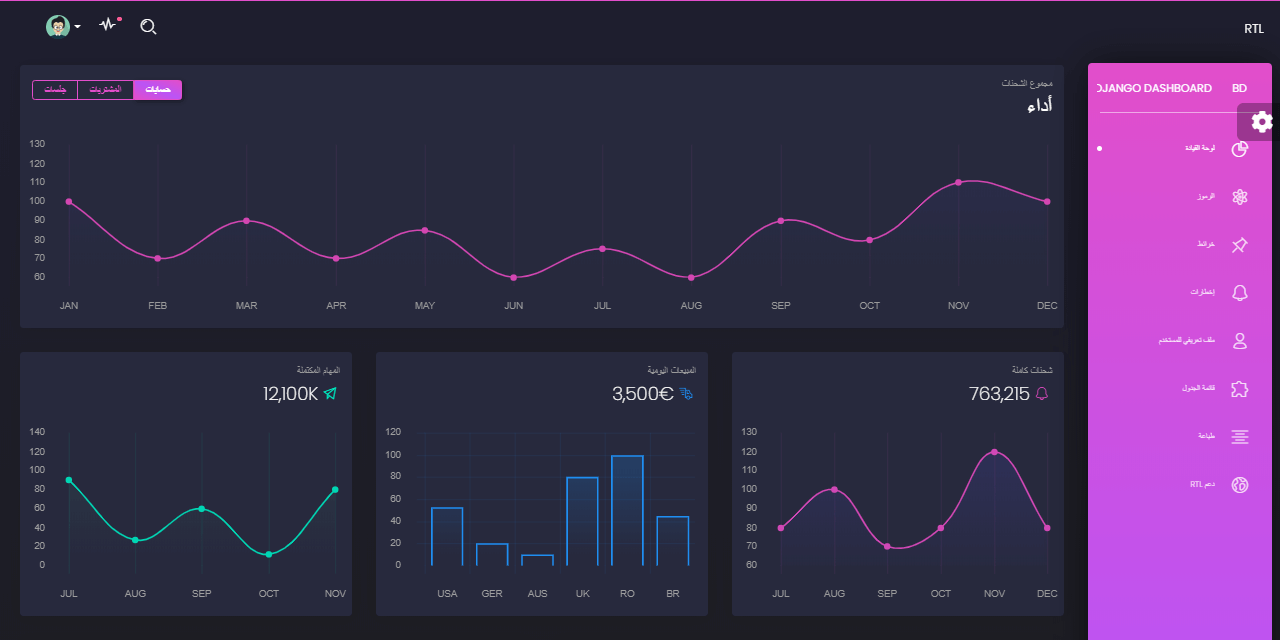Switch chart to المشتريات (Purchases)

105,90
